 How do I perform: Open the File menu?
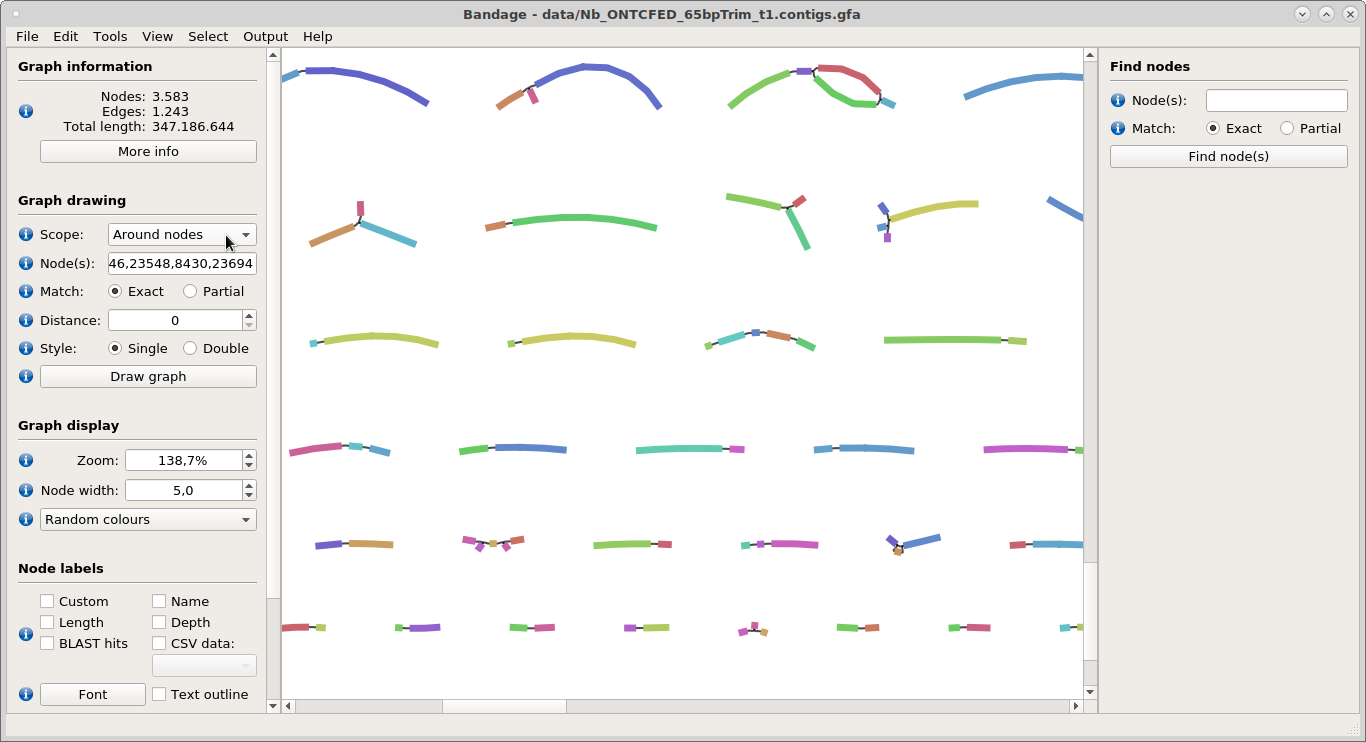pyautogui.click(x=27, y=36)
